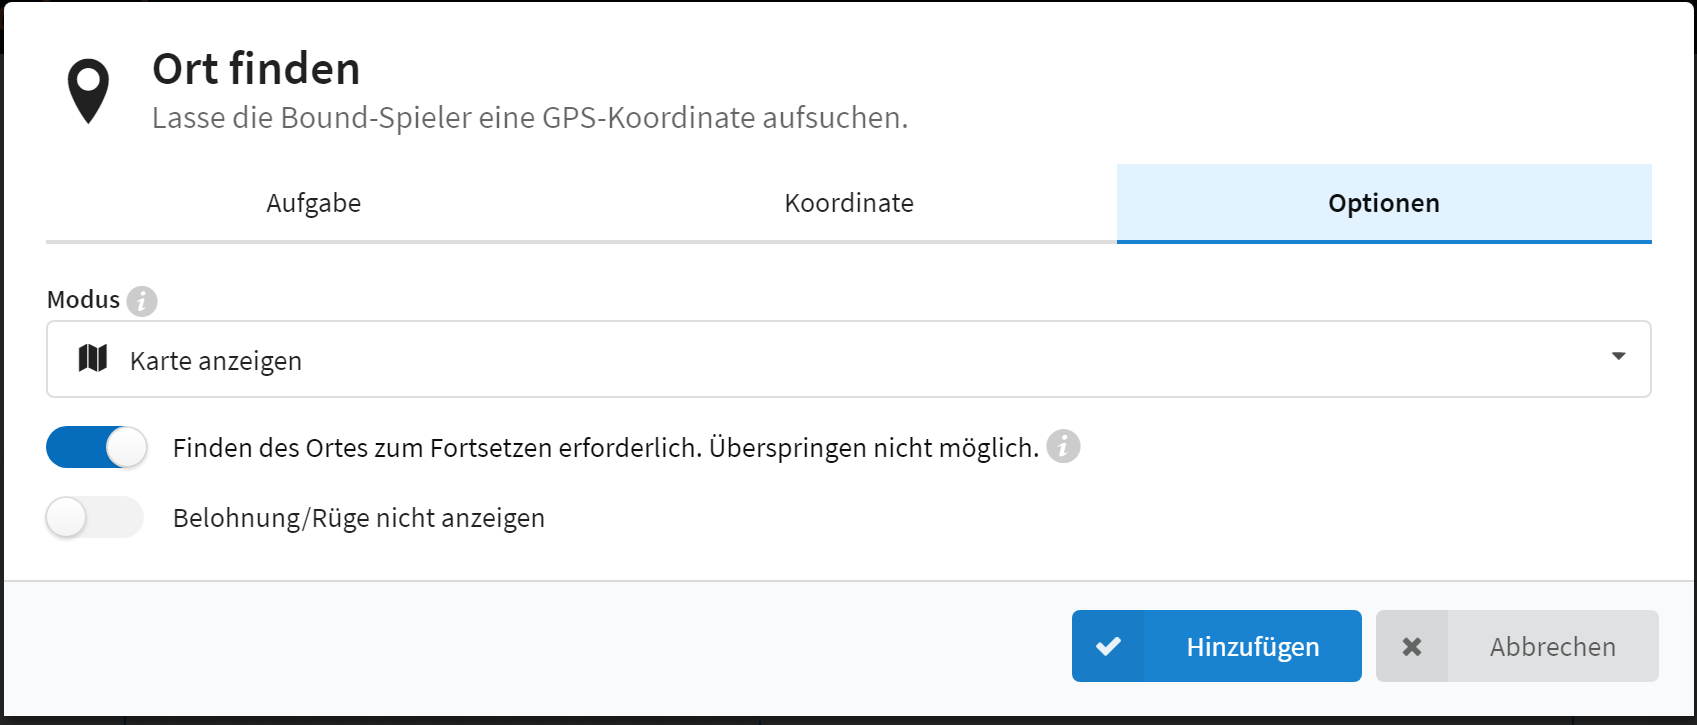Click the Ort finden heading
The width and height of the screenshot is (1697, 725).
(256, 69)
